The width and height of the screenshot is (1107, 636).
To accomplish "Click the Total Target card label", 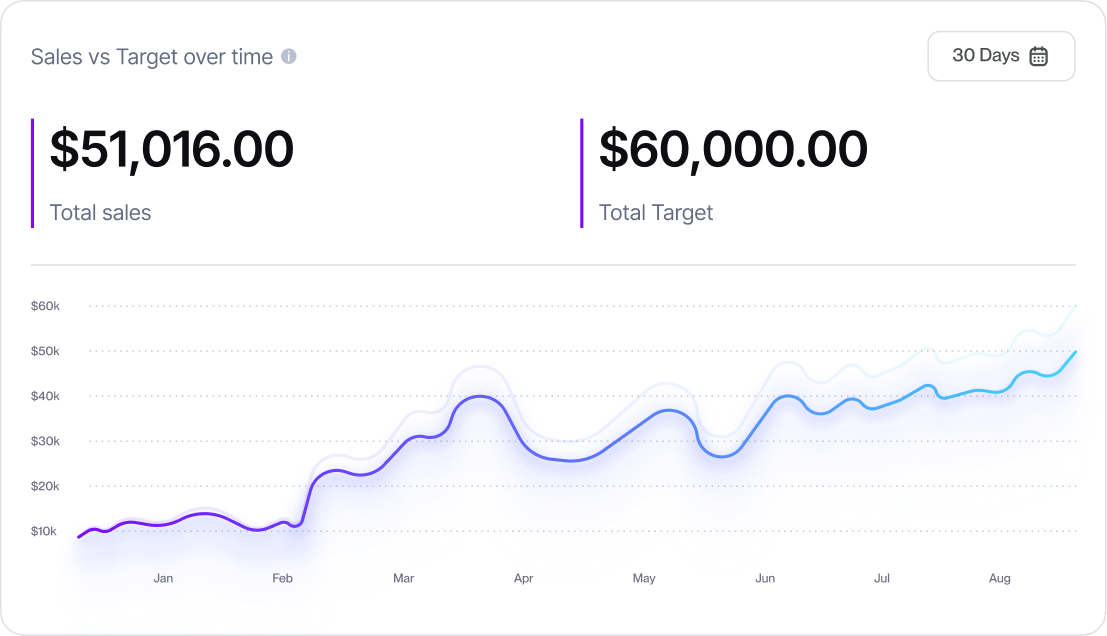I will (655, 212).
